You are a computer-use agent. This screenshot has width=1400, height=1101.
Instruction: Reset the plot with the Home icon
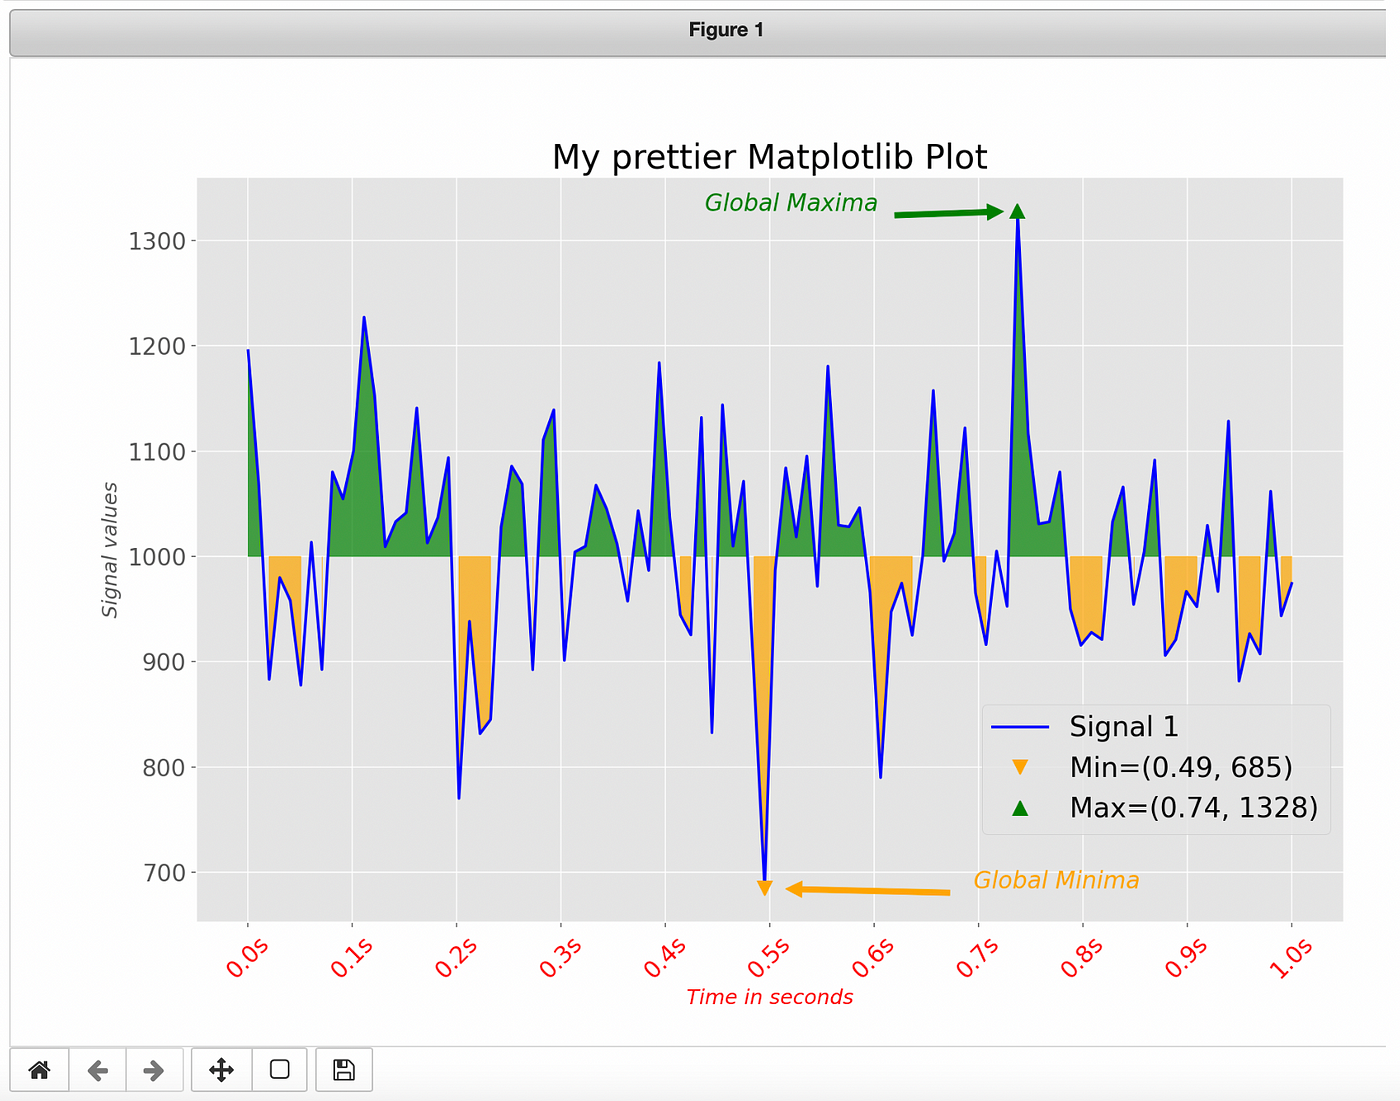click(x=39, y=1070)
